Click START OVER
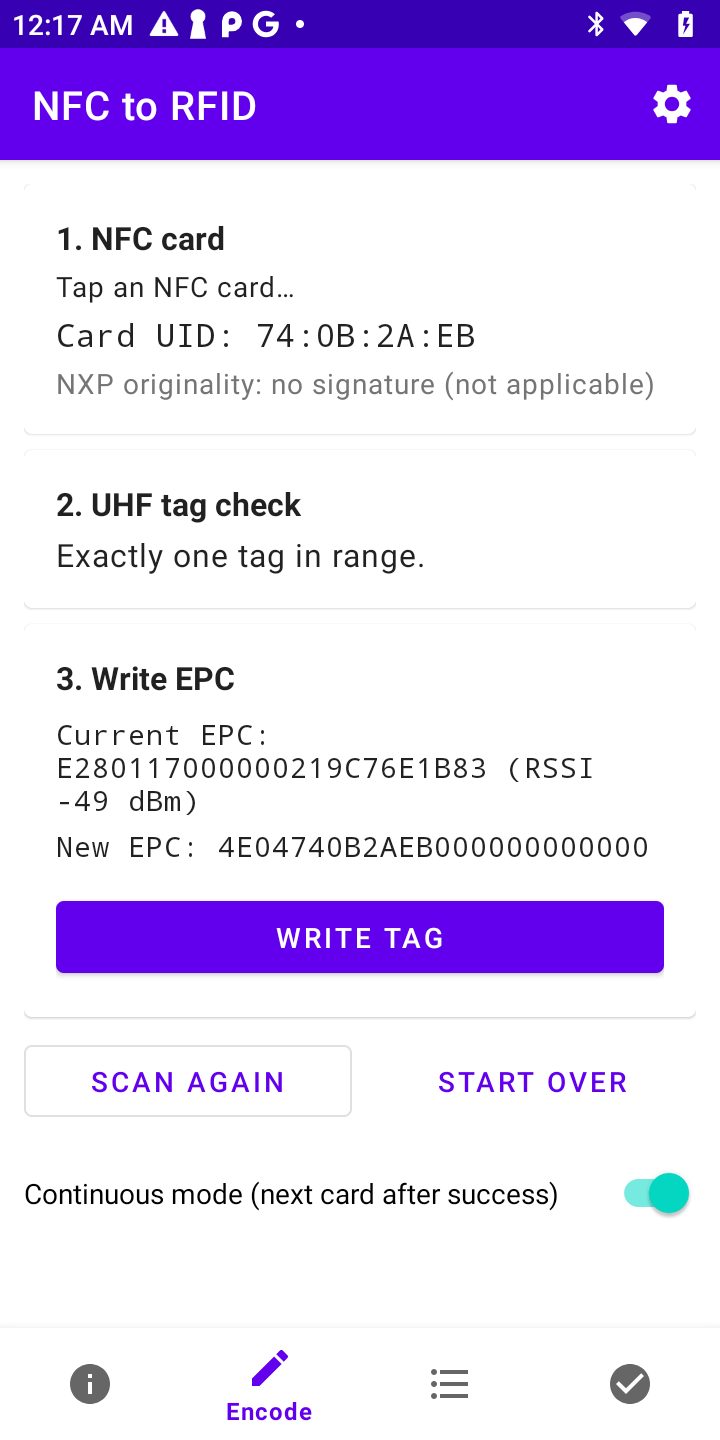The image size is (720, 1440). [x=532, y=1082]
